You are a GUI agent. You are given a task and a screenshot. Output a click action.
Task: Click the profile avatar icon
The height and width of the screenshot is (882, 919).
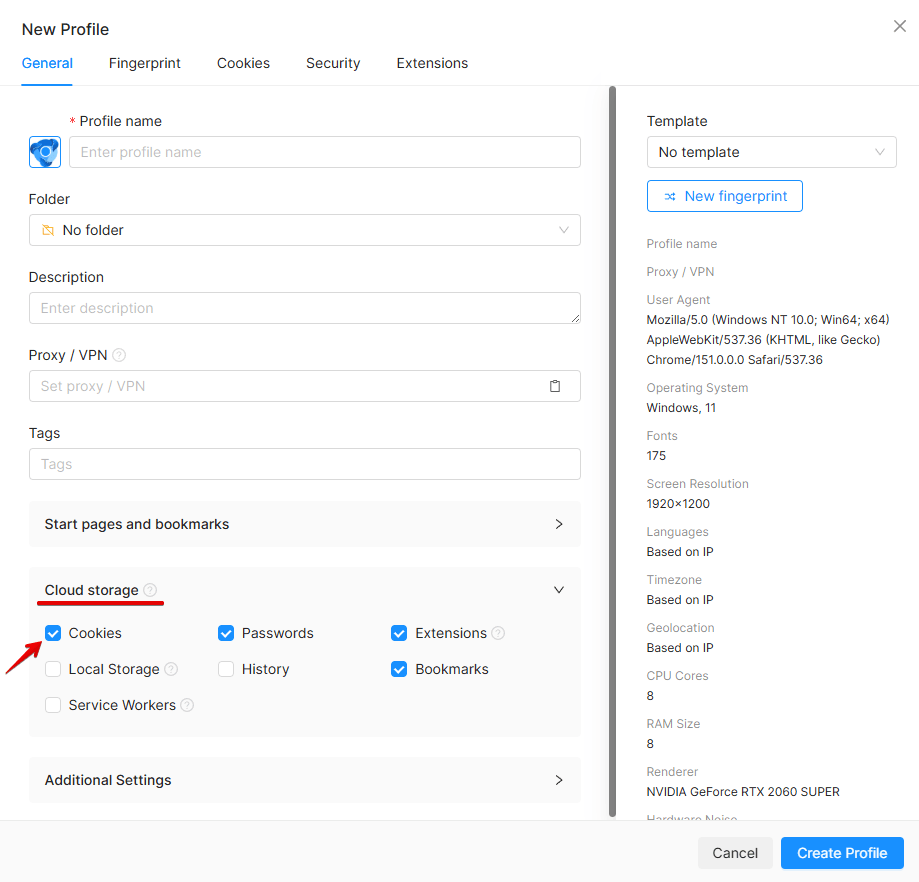[x=45, y=152]
